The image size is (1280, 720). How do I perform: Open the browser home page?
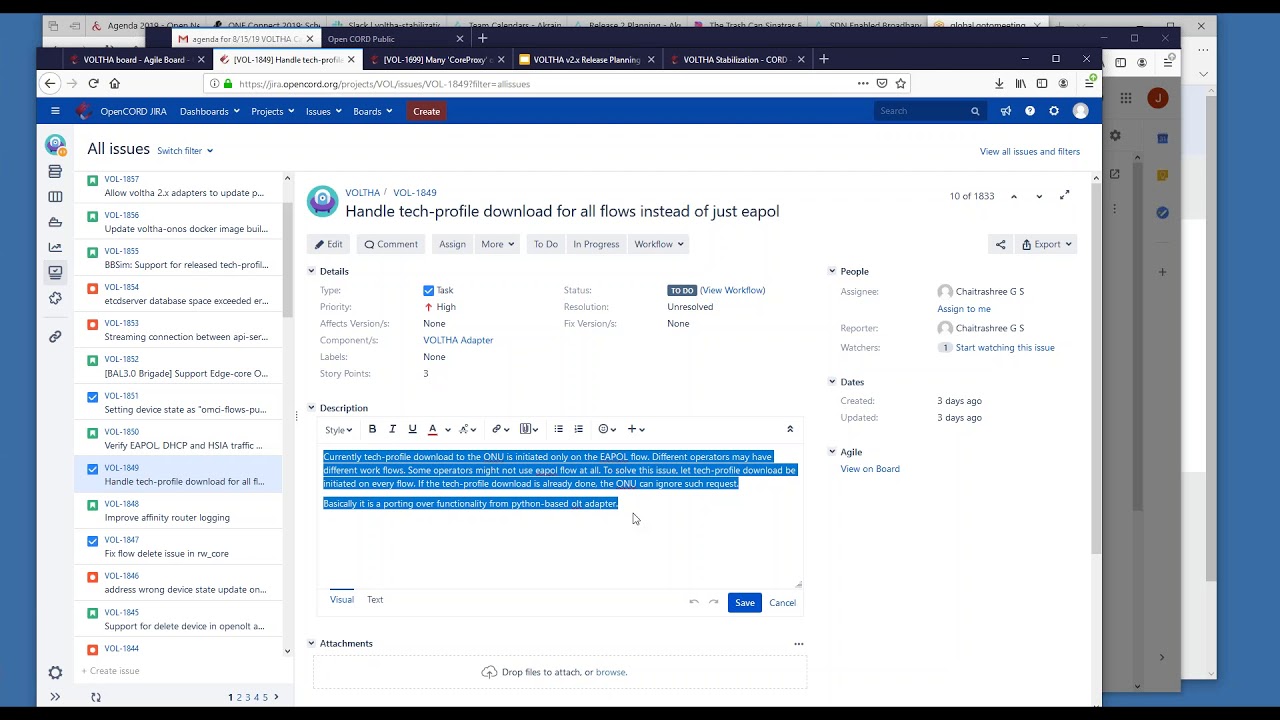[x=114, y=84]
